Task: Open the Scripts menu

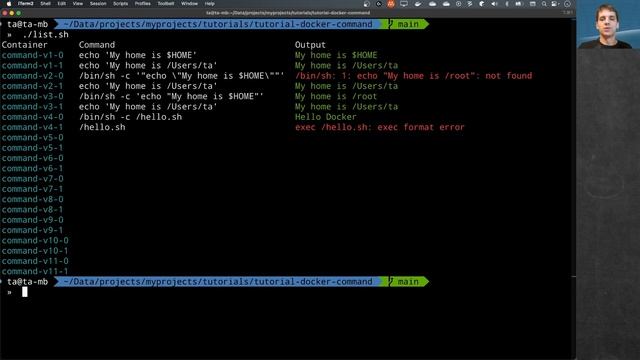Action: [x=120, y=4]
